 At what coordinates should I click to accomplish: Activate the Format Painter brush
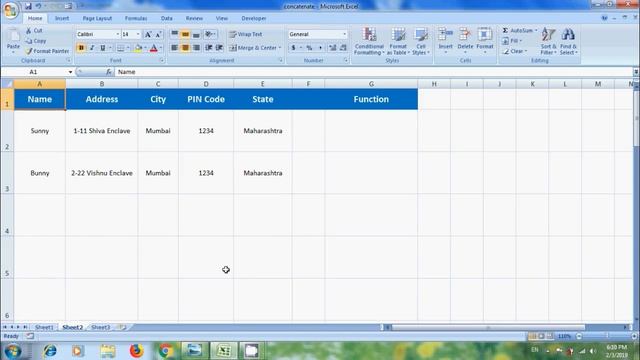47,51
